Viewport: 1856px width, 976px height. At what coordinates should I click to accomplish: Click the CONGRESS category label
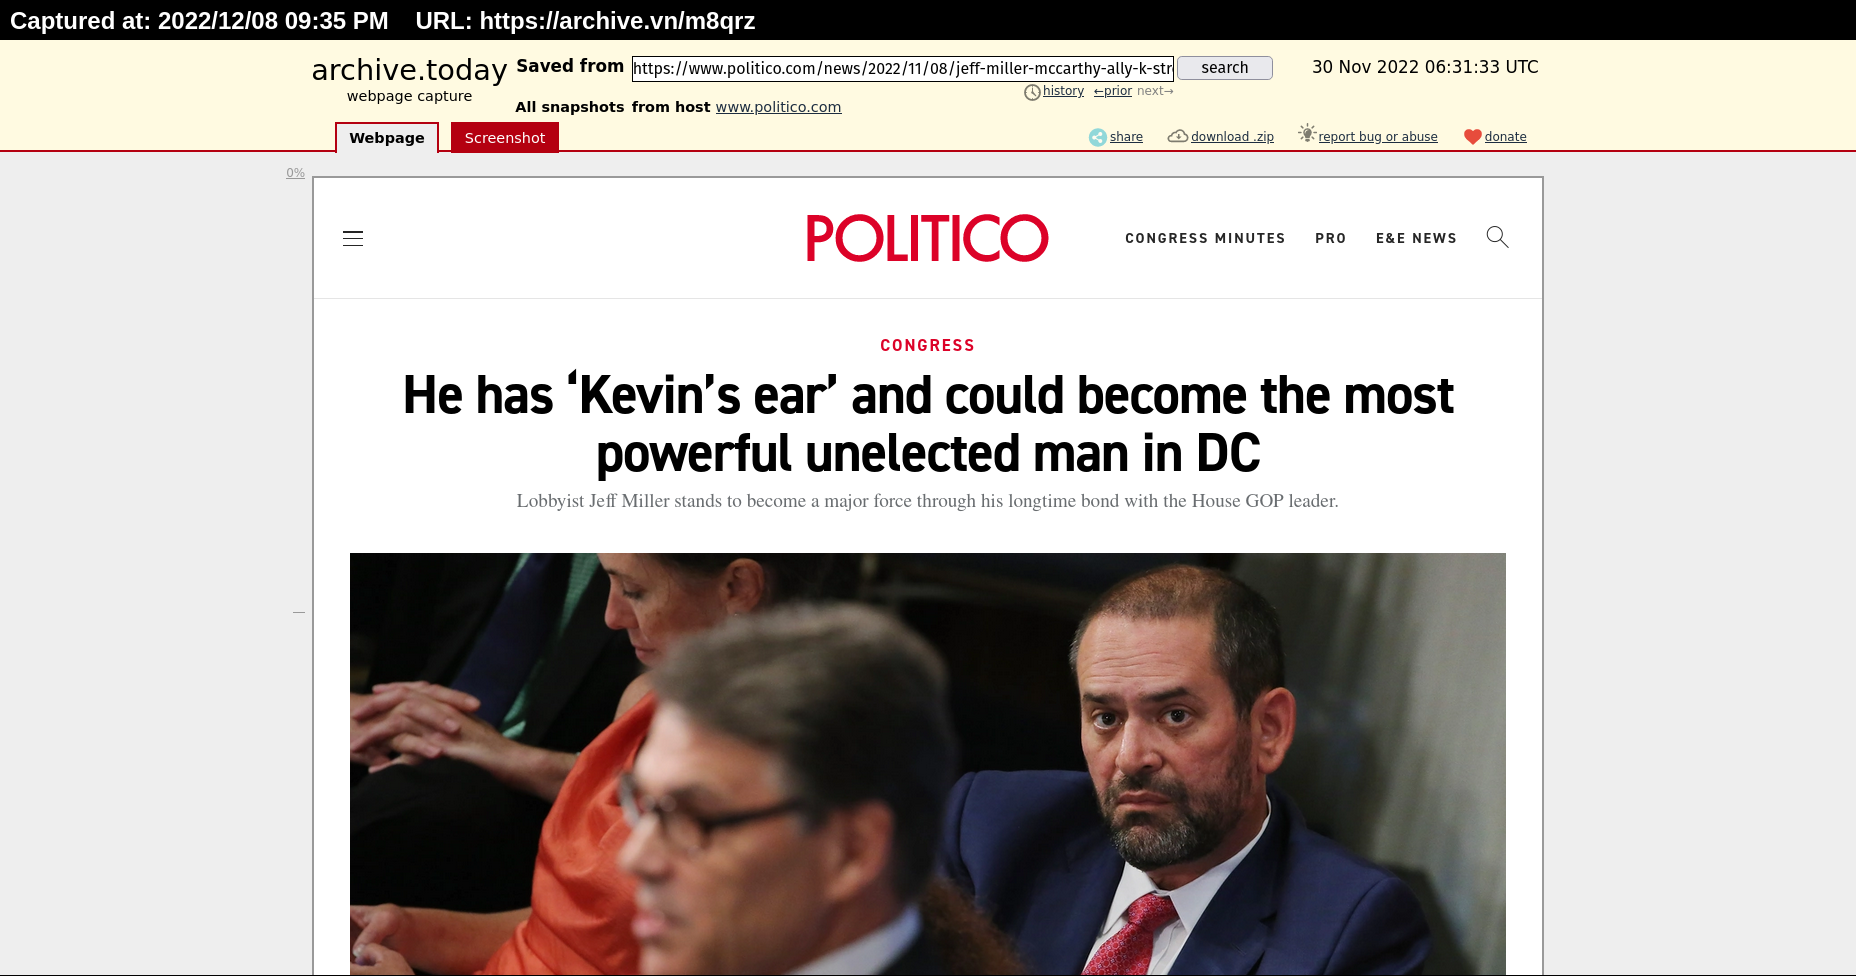tap(927, 345)
